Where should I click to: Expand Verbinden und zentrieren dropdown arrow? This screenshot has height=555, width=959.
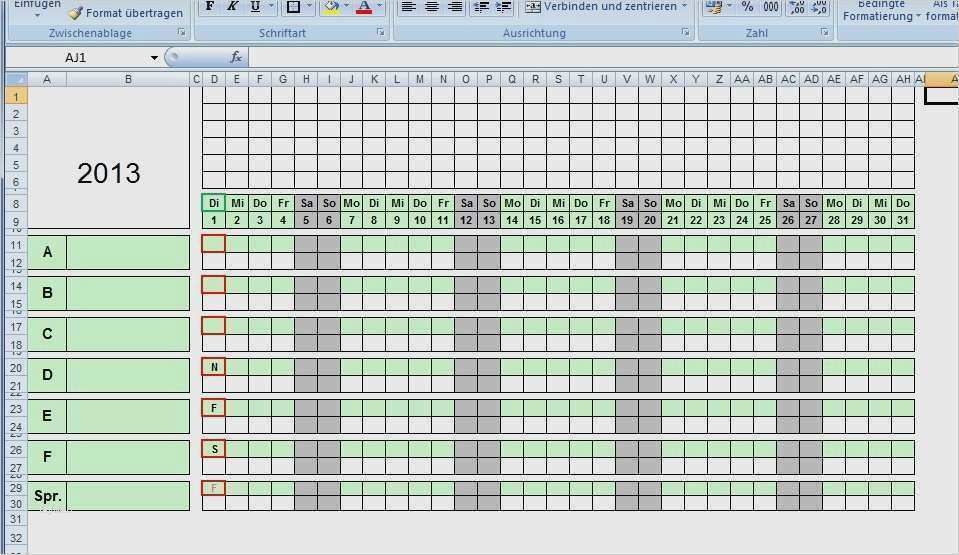[x=685, y=7]
